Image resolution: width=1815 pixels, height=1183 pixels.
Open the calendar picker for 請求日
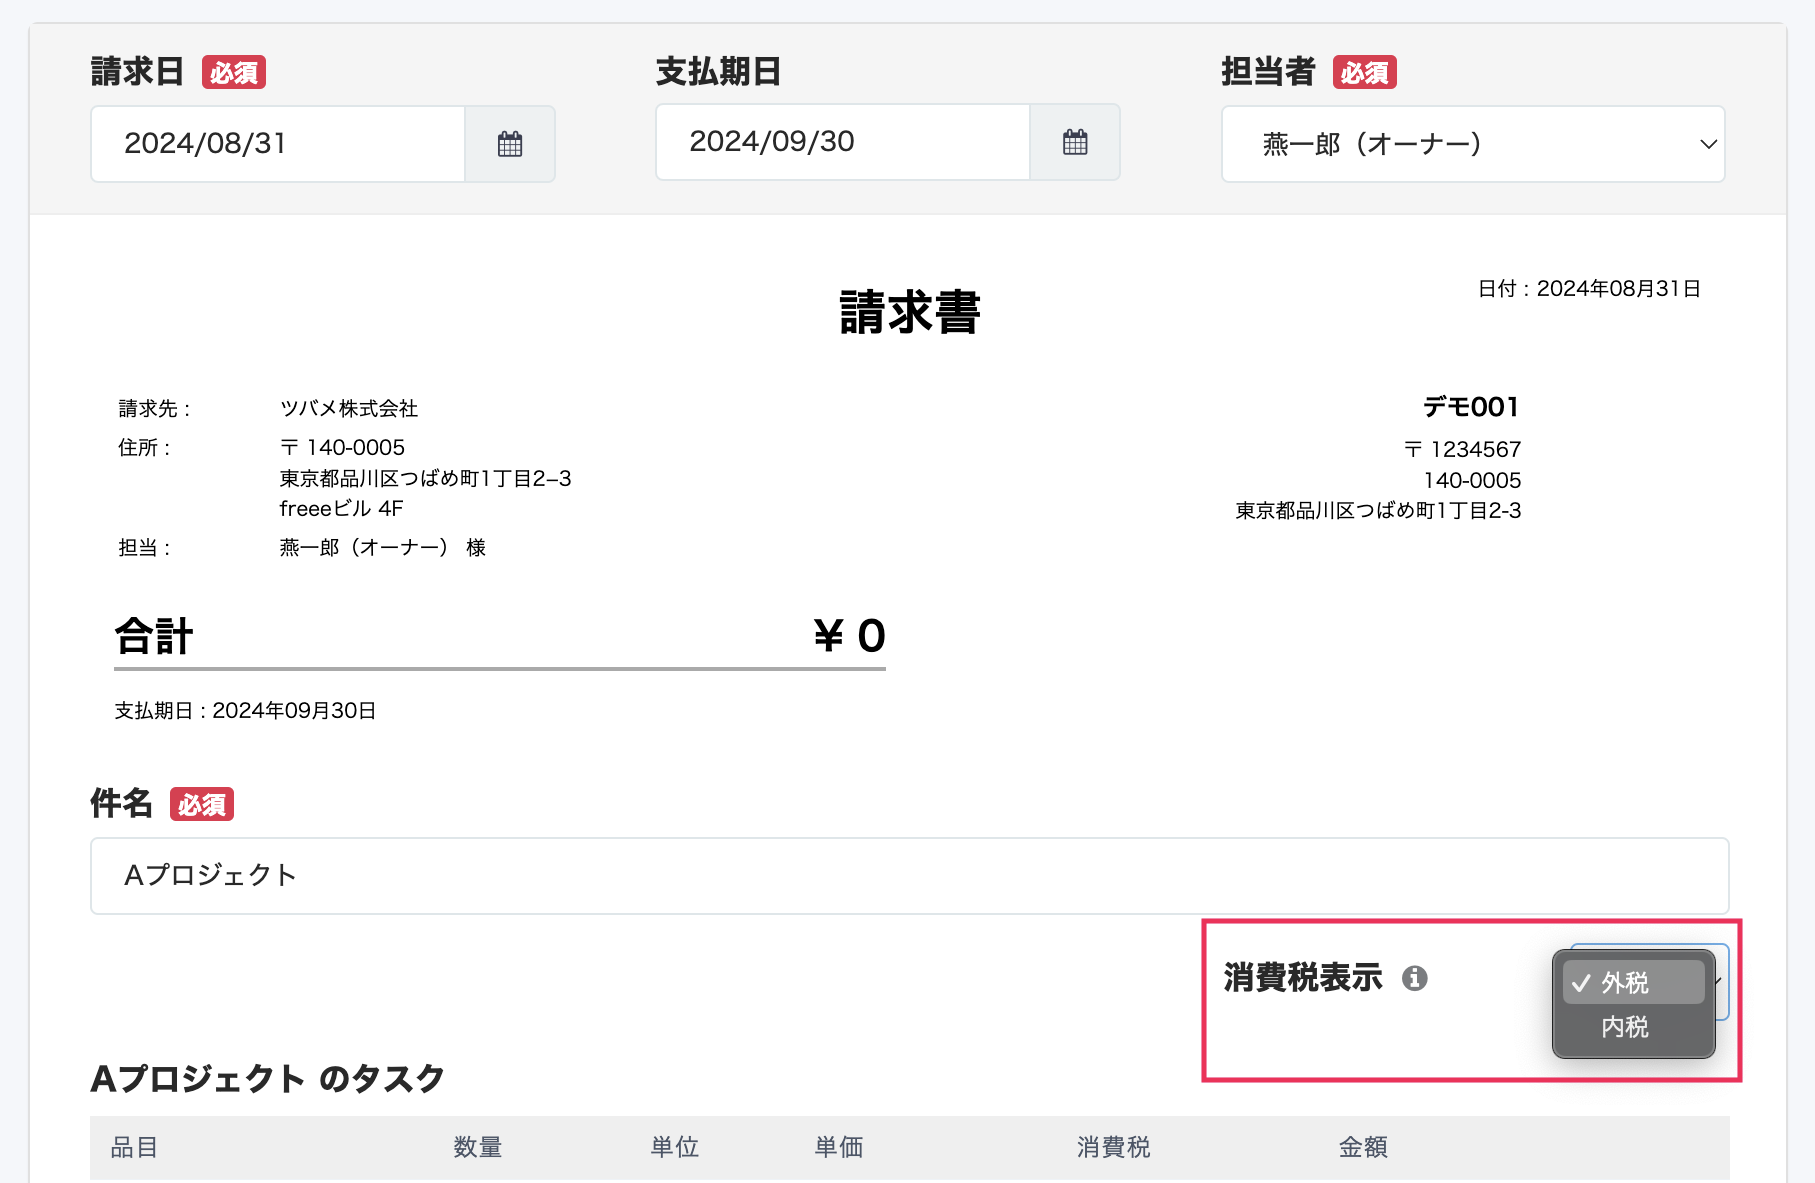pos(510,144)
